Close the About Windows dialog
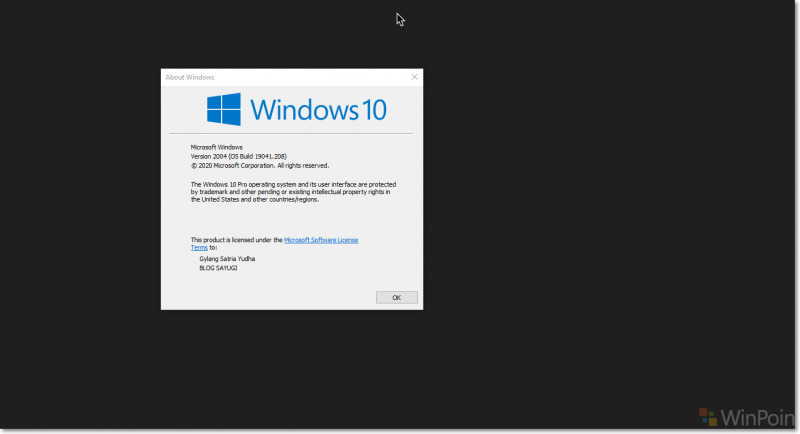Viewport: 800px width, 434px height. pos(414,77)
